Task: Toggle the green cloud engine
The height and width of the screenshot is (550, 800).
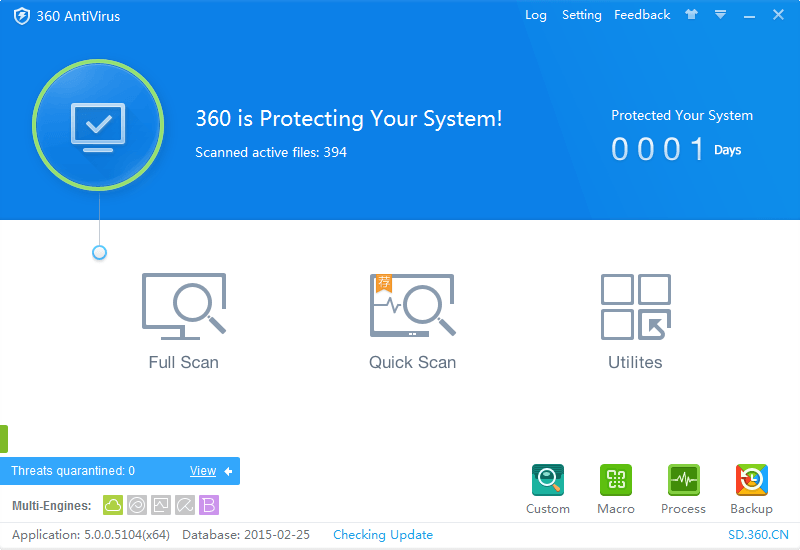Action: (x=113, y=505)
